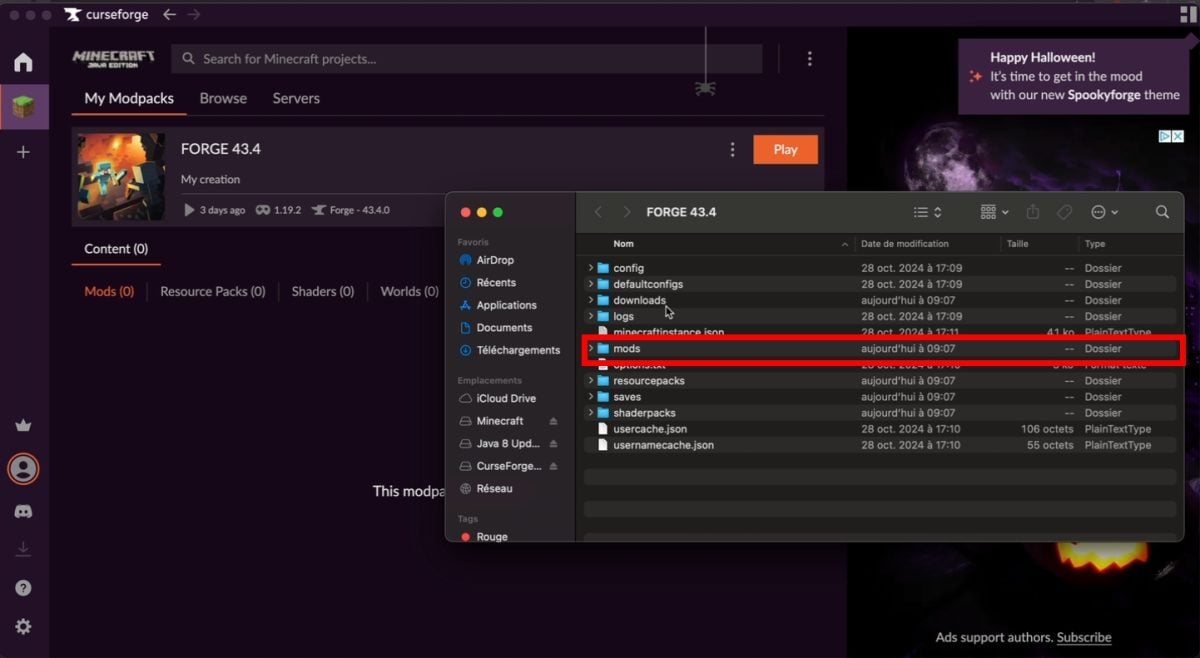Click the add game plus icon
1200x658 pixels.
(23, 152)
